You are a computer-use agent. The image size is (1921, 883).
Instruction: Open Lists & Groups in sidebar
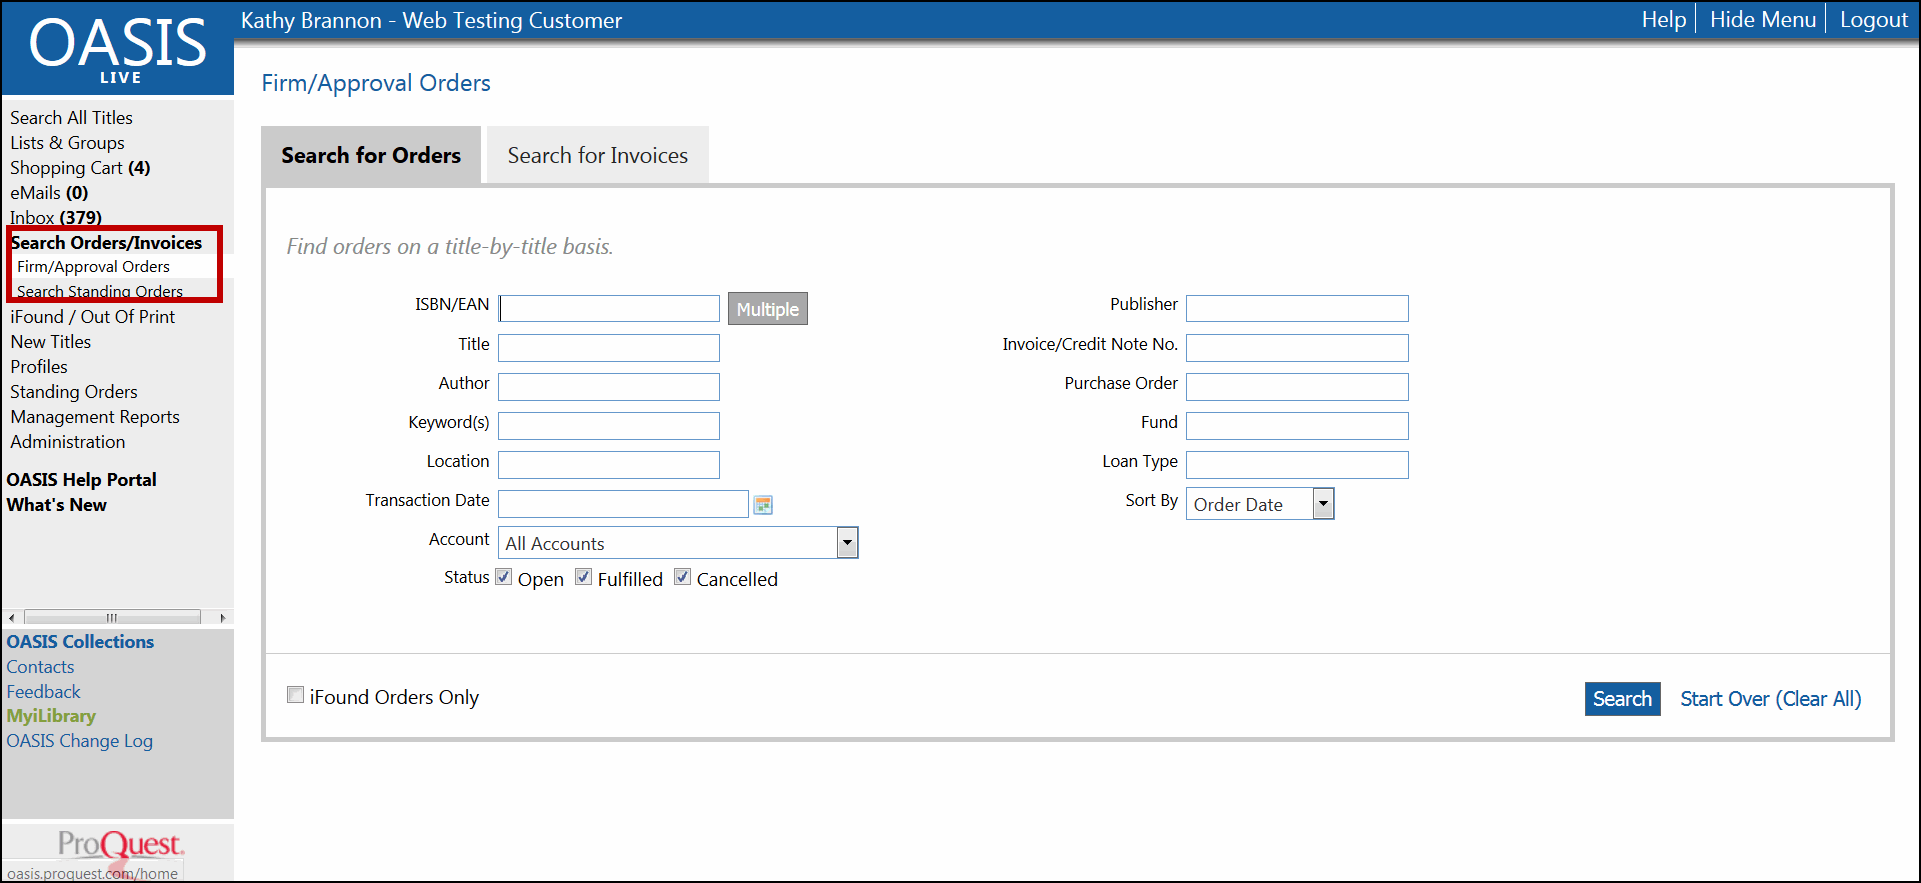67,143
